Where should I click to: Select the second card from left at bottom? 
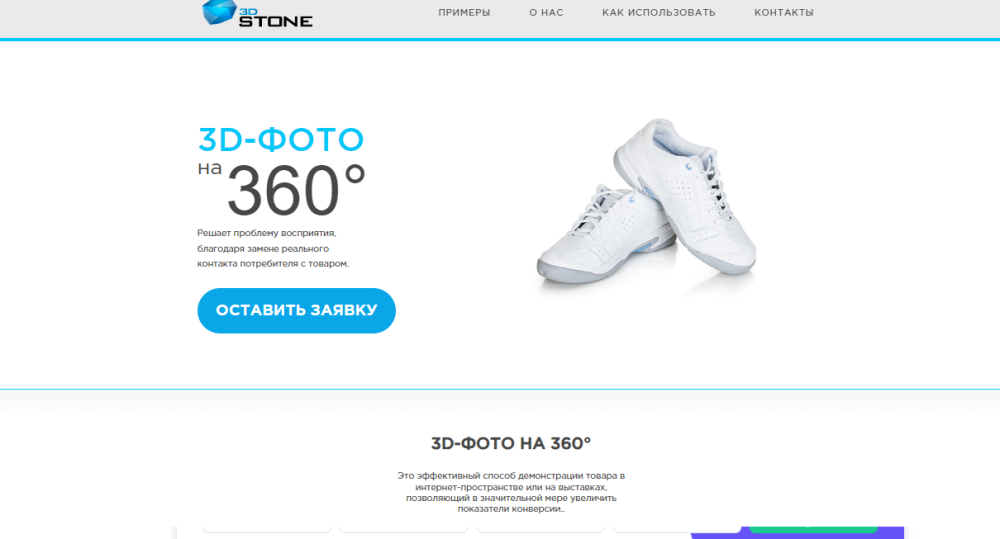coord(403,531)
